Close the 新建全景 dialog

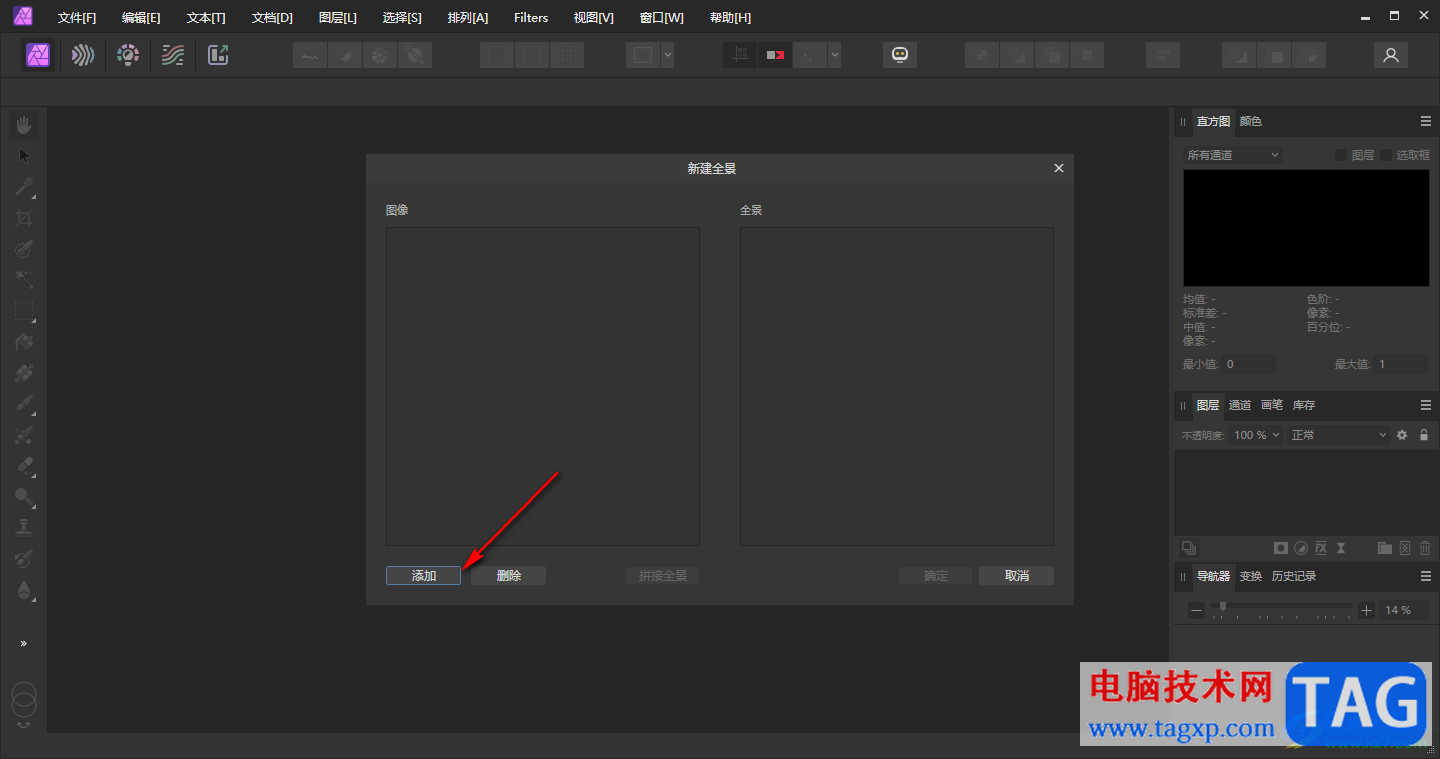pyautogui.click(x=1059, y=168)
